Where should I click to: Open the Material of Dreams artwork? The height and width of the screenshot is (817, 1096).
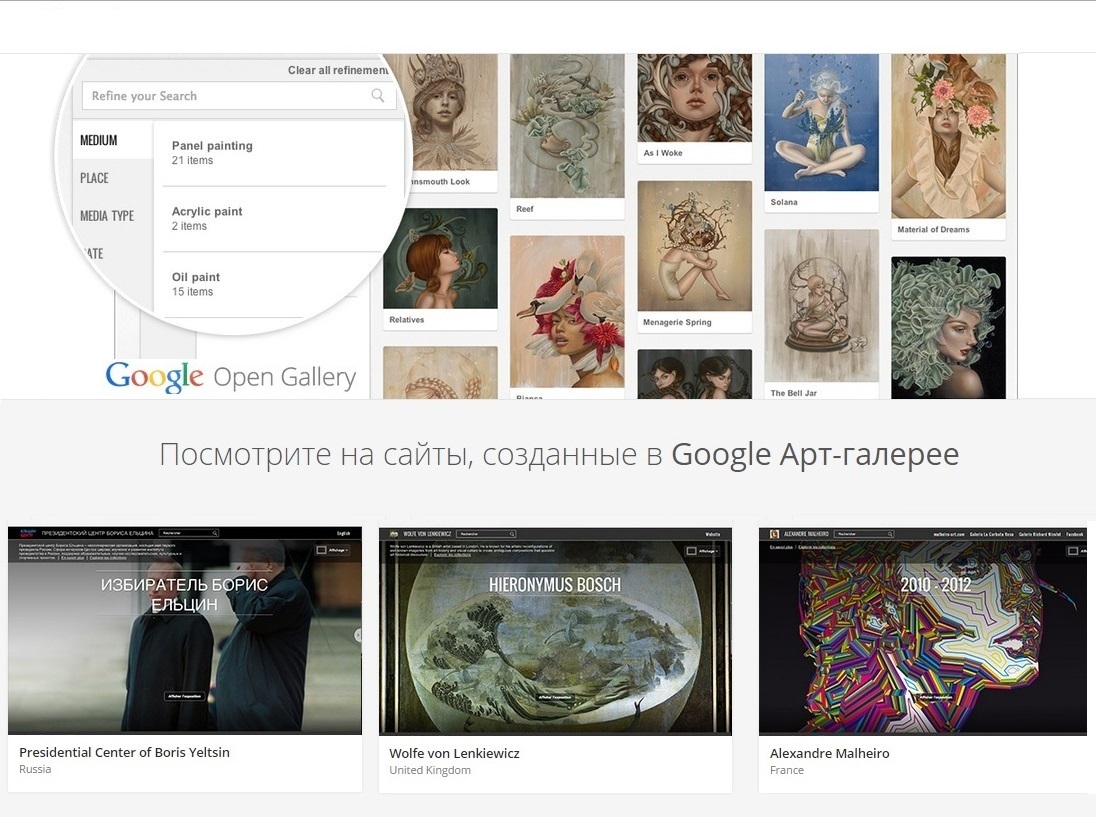pos(949,136)
